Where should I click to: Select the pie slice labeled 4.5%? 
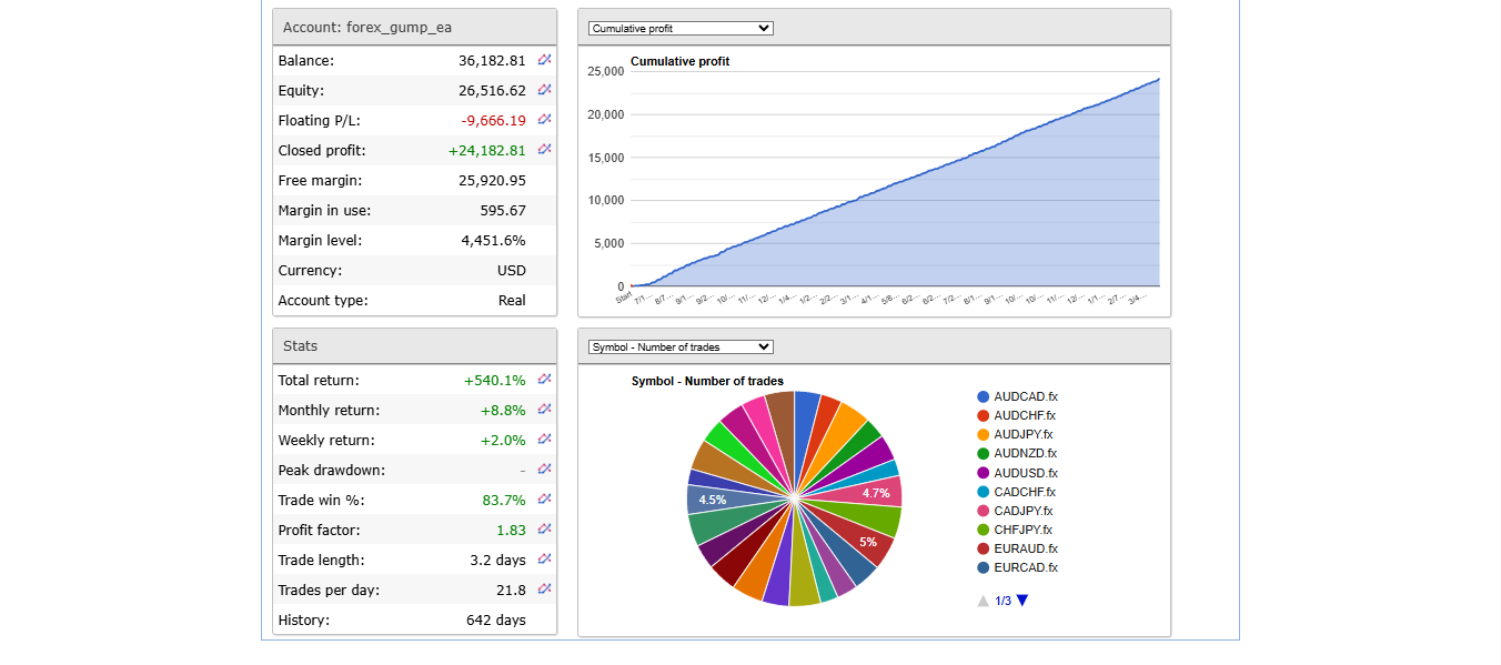point(713,499)
